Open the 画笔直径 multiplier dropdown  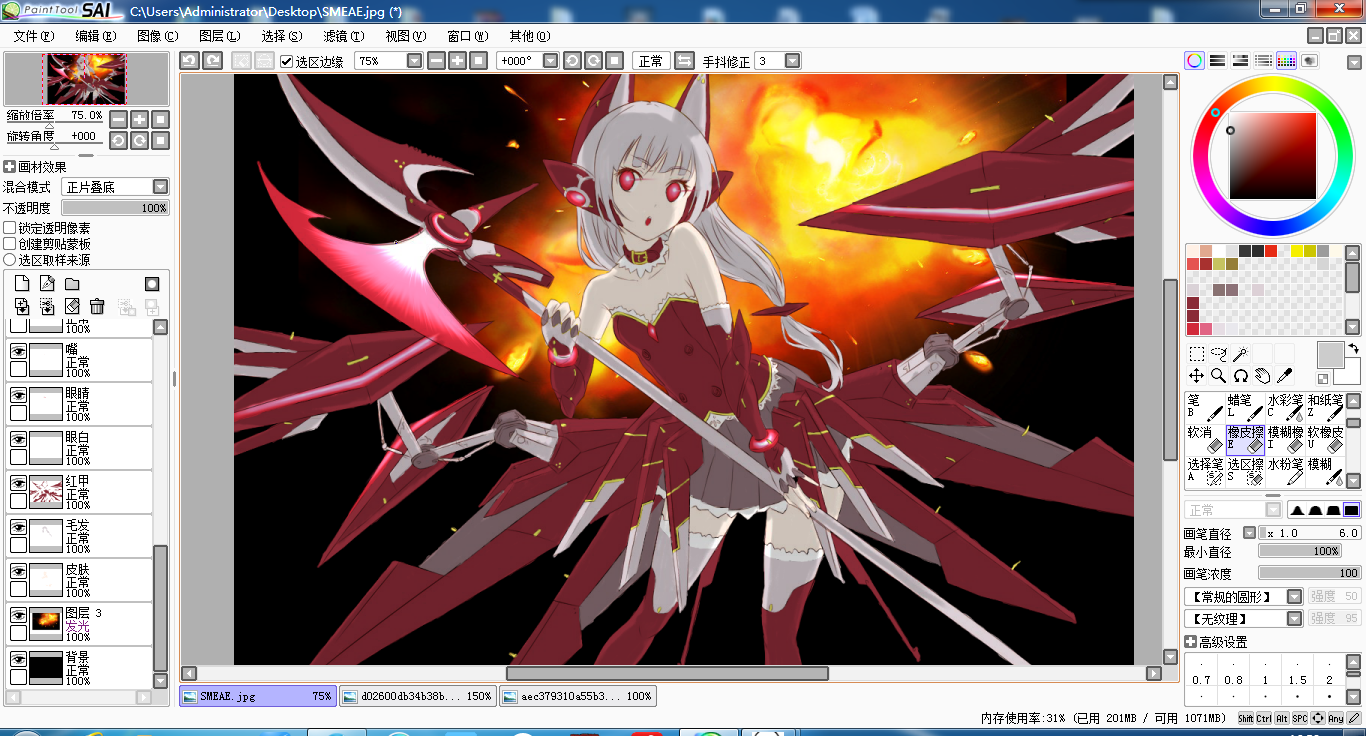[1249, 533]
